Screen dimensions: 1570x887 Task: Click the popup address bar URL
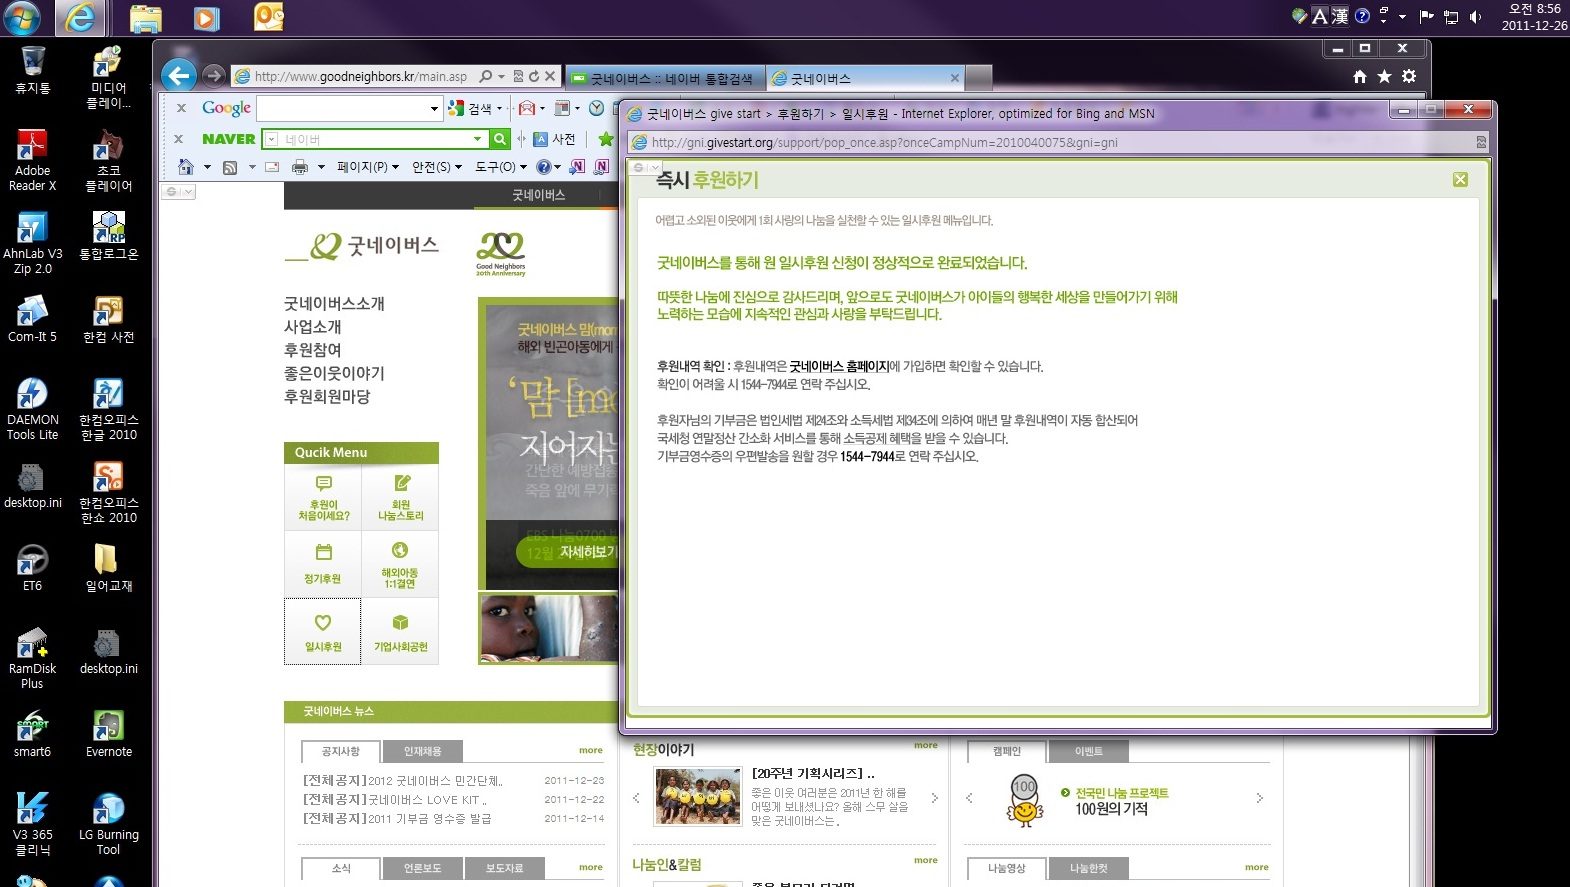click(885, 143)
